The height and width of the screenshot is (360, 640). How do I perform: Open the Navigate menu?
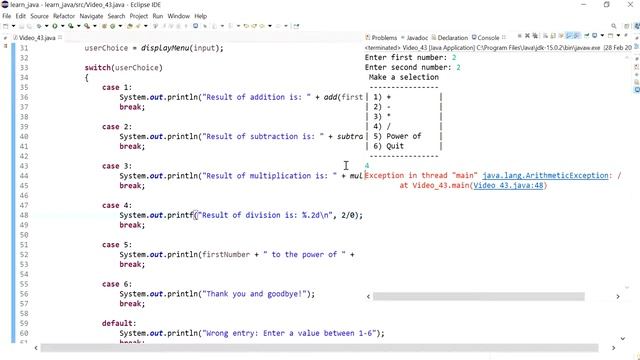pos(91,16)
